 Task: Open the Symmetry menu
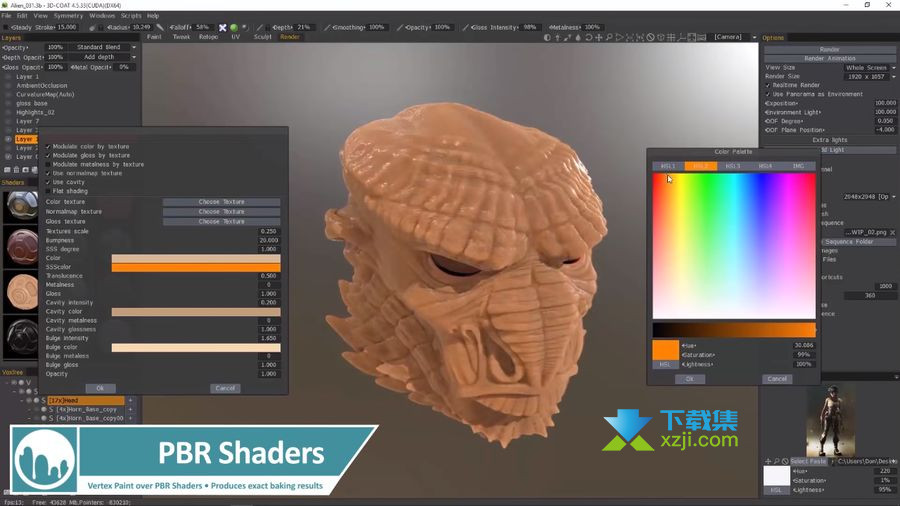[x=68, y=16]
